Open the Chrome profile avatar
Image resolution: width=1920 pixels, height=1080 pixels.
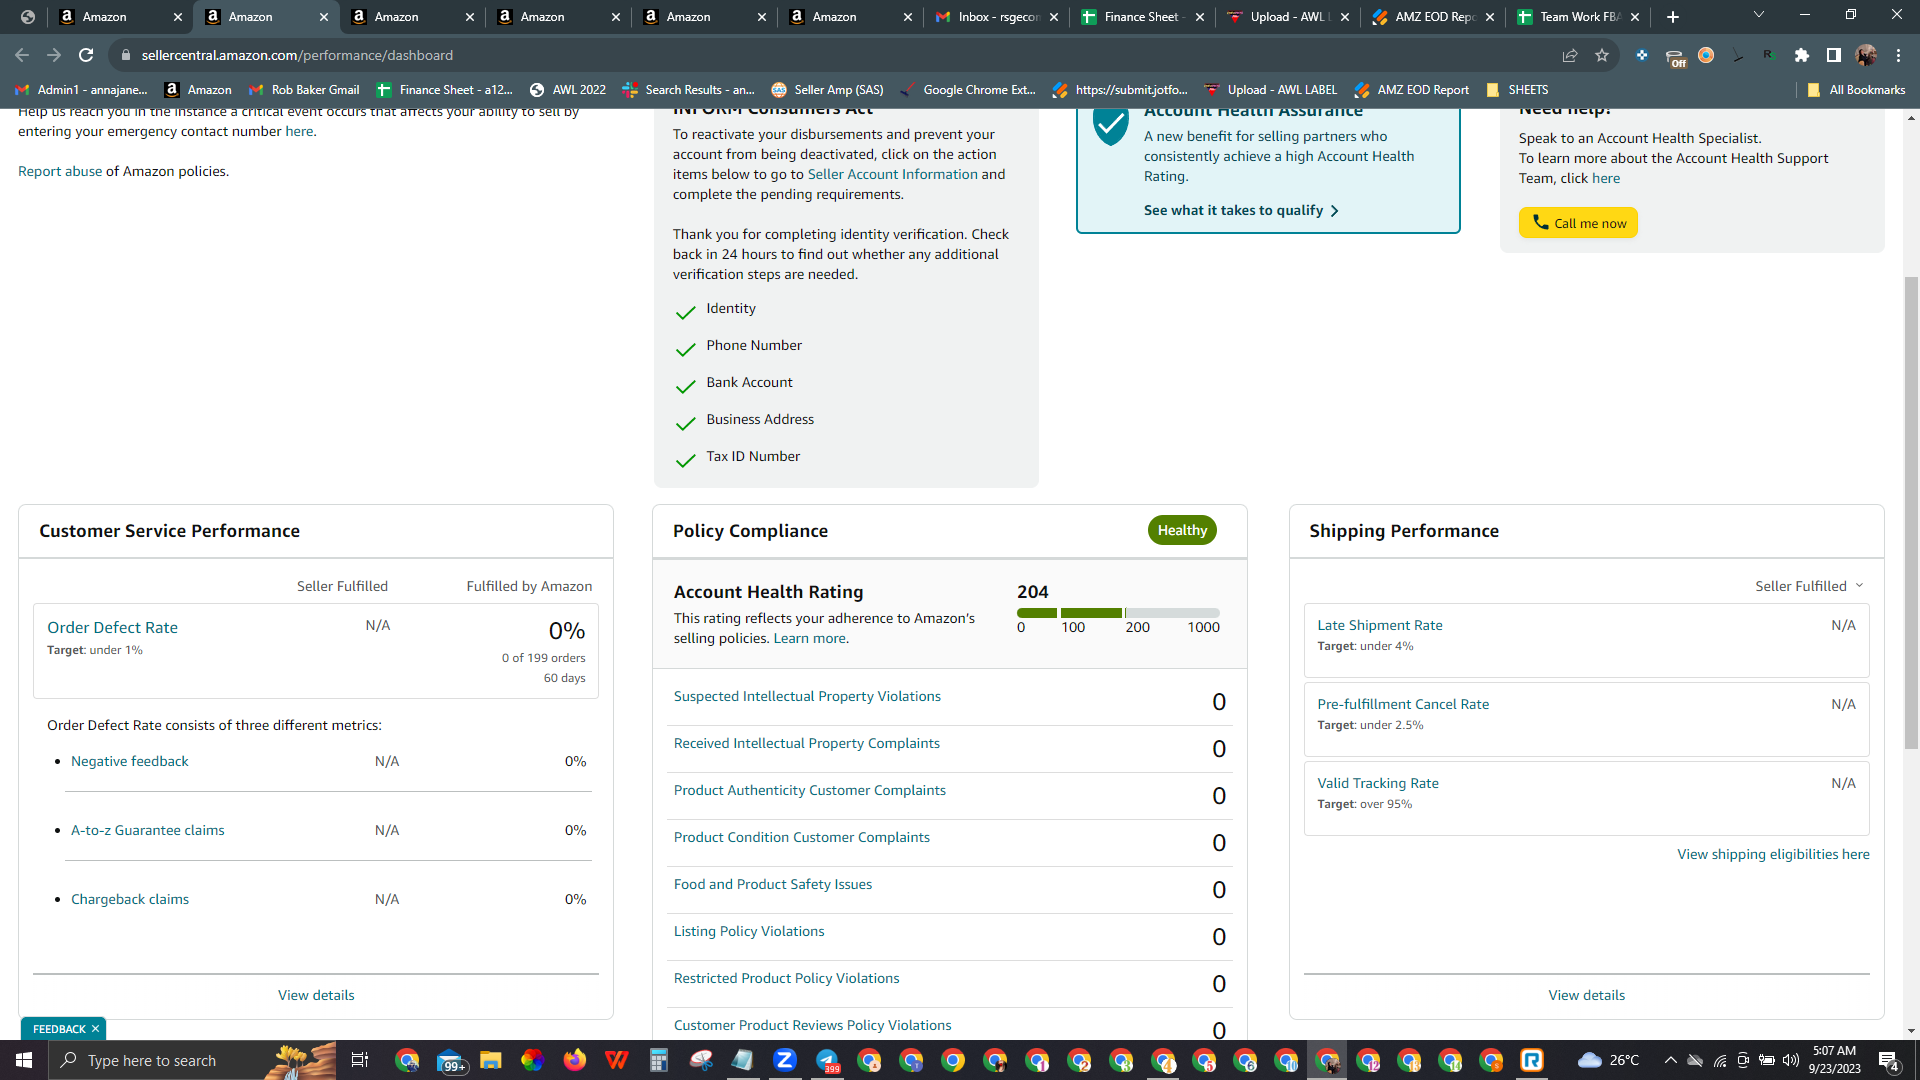tap(1866, 55)
